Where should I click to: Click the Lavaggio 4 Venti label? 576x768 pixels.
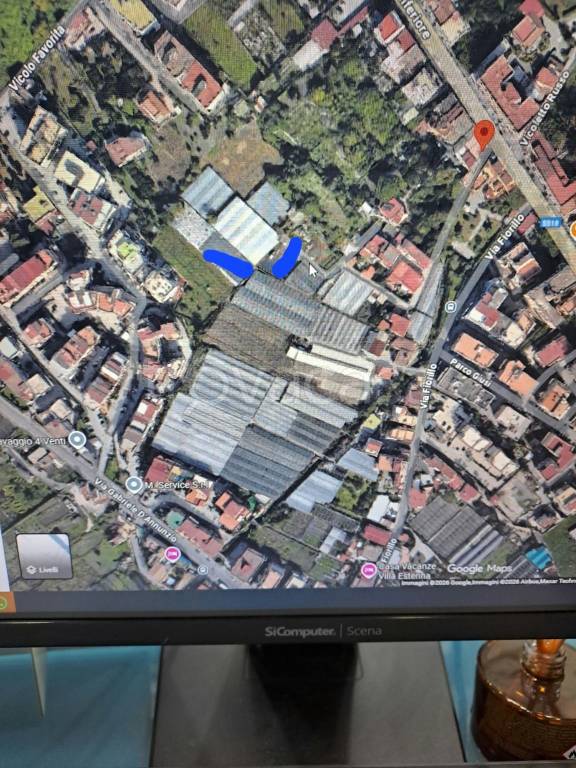tap(33, 441)
